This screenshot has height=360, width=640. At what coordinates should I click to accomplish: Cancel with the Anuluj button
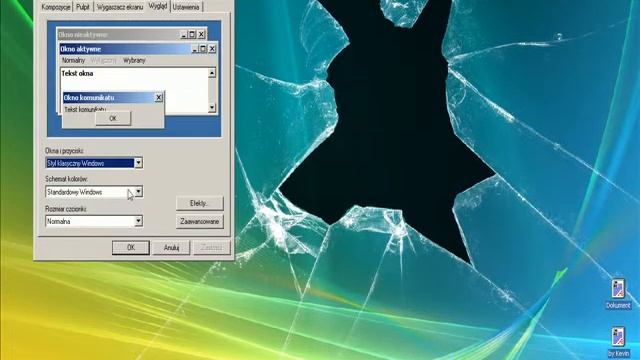click(171, 247)
